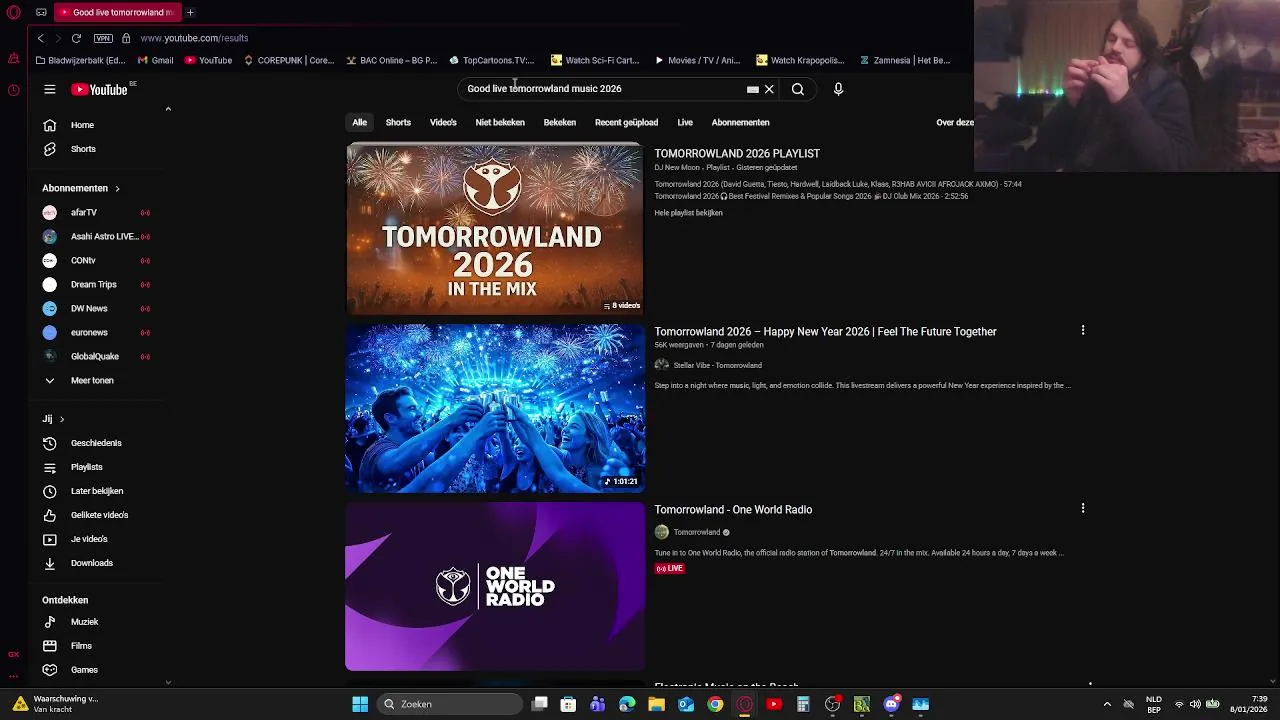Open options menu for Happy New Year video
Viewport: 1280px width, 720px height.
coord(1082,330)
